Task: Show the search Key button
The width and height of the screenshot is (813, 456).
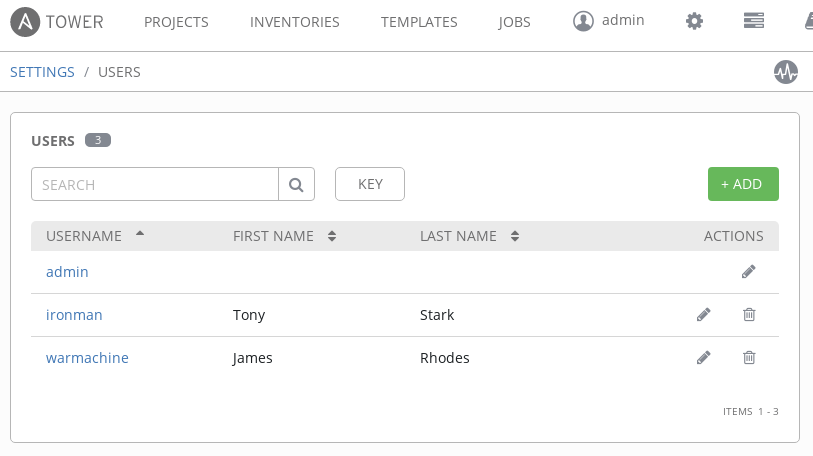Action: pos(370,184)
